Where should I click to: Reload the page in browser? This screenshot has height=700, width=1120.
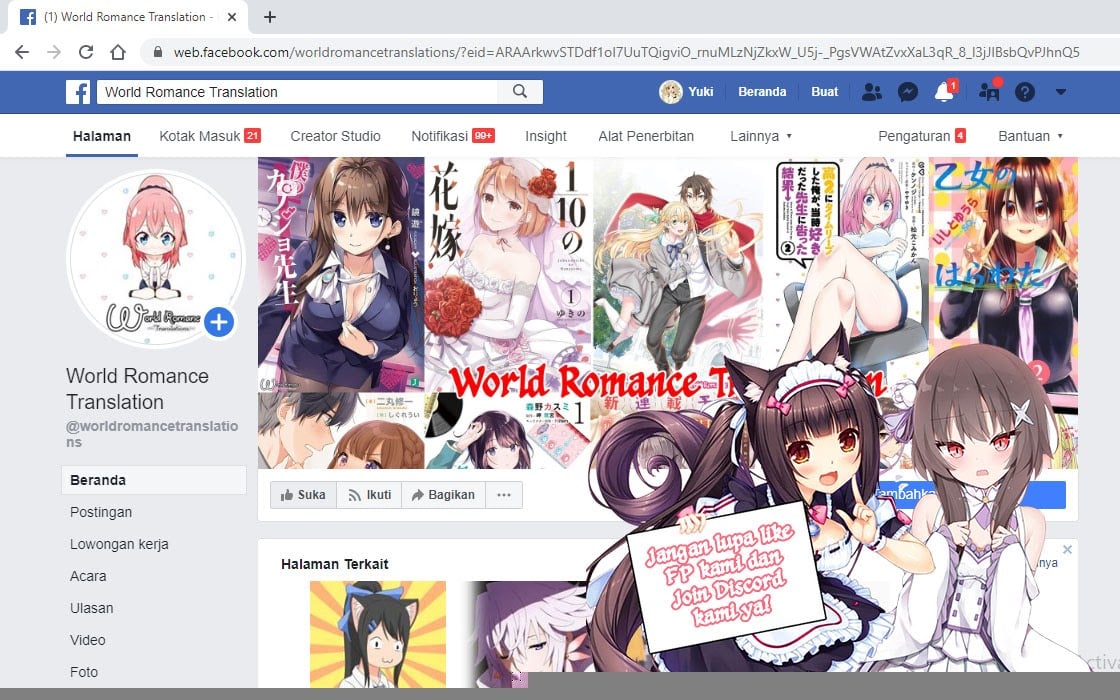(86, 52)
